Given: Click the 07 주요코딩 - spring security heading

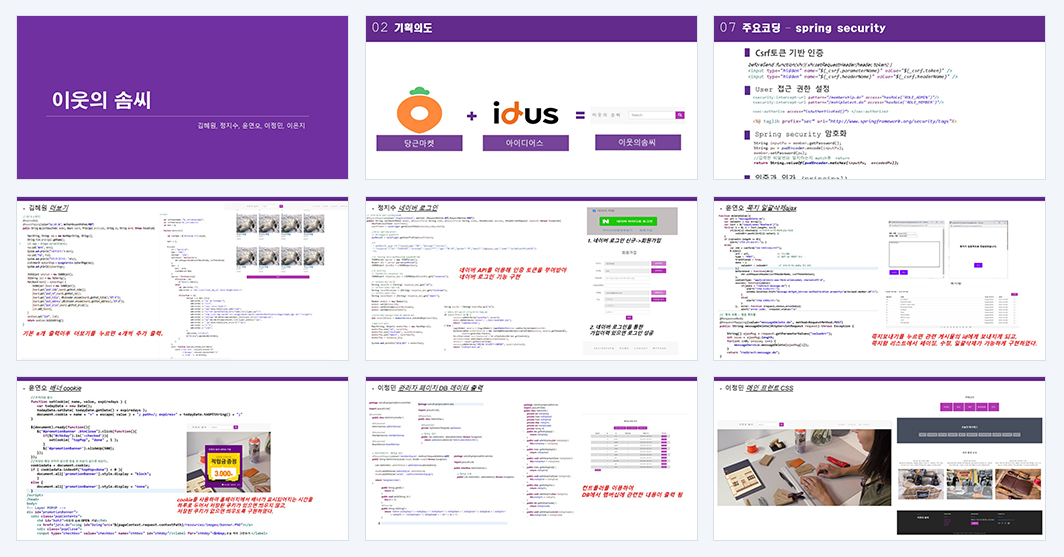Looking at the screenshot, I should coord(803,28).
